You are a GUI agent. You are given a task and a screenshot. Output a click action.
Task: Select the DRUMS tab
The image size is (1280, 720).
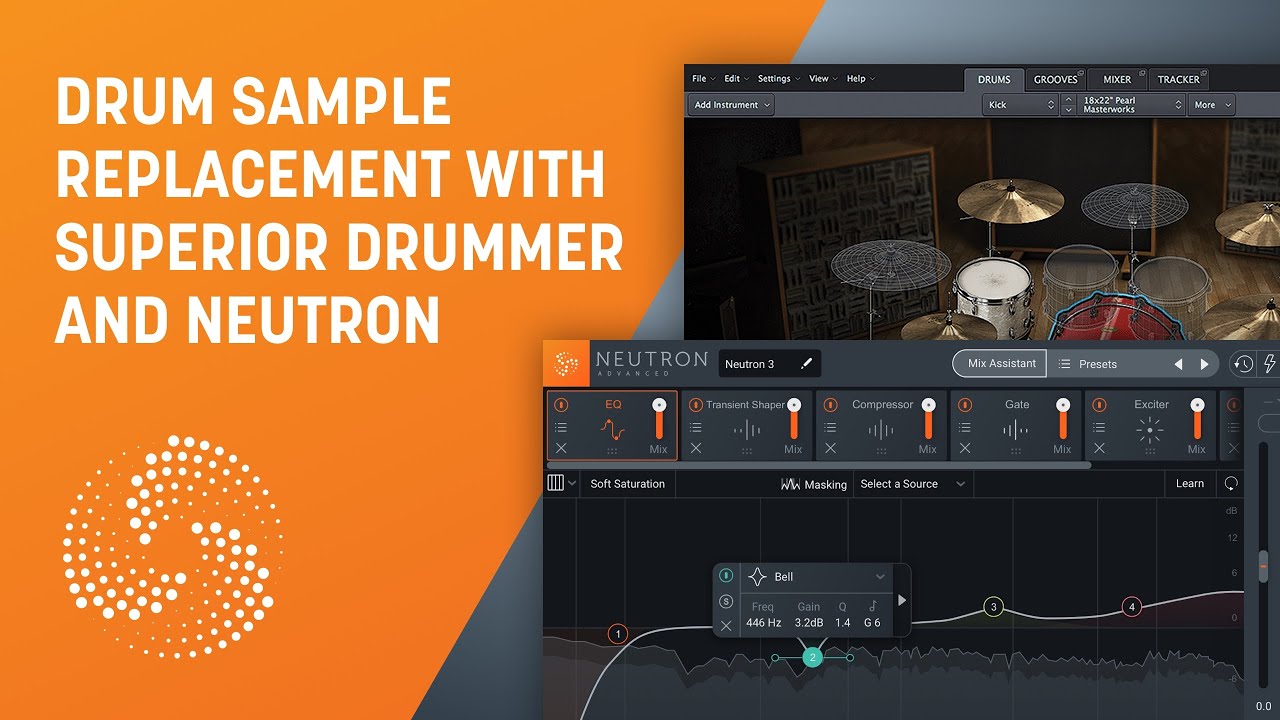pyautogui.click(x=994, y=79)
